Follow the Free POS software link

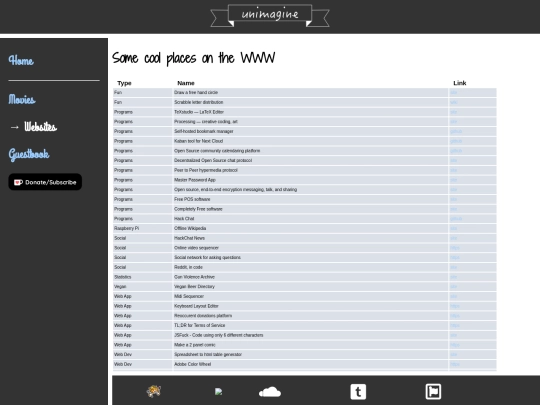(x=453, y=199)
